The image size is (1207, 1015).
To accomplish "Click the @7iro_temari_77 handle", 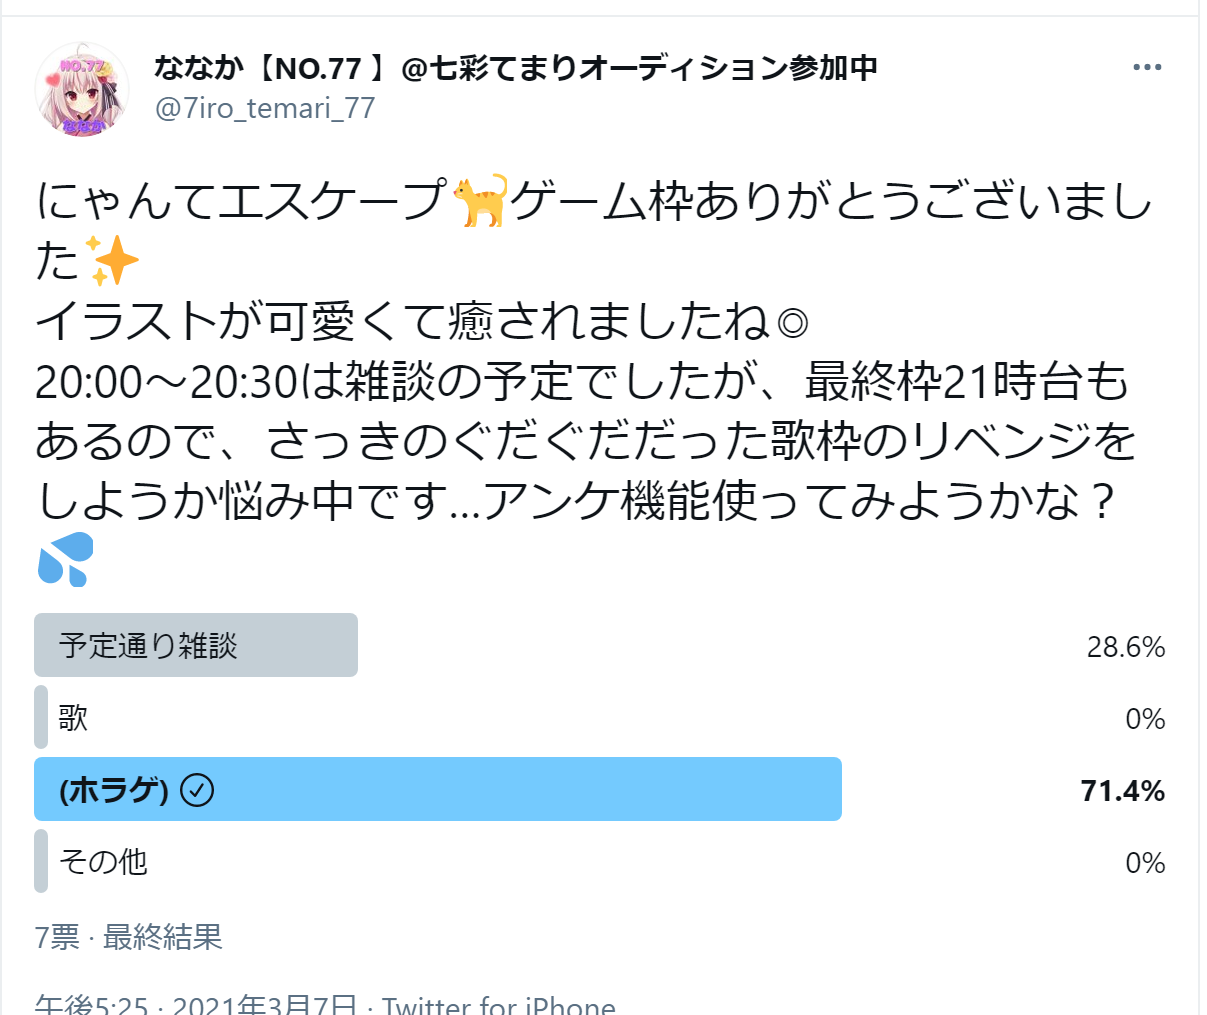I will [x=265, y=108].
